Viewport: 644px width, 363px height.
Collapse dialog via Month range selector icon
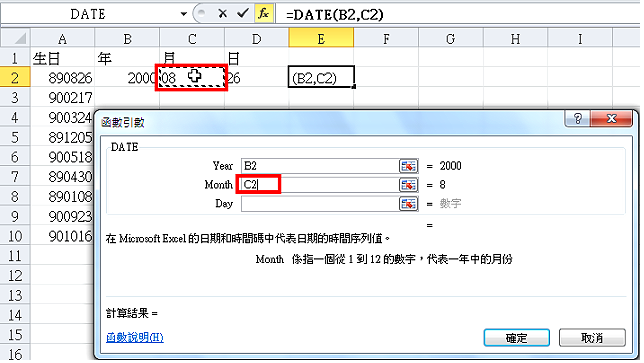click(408, 185)
